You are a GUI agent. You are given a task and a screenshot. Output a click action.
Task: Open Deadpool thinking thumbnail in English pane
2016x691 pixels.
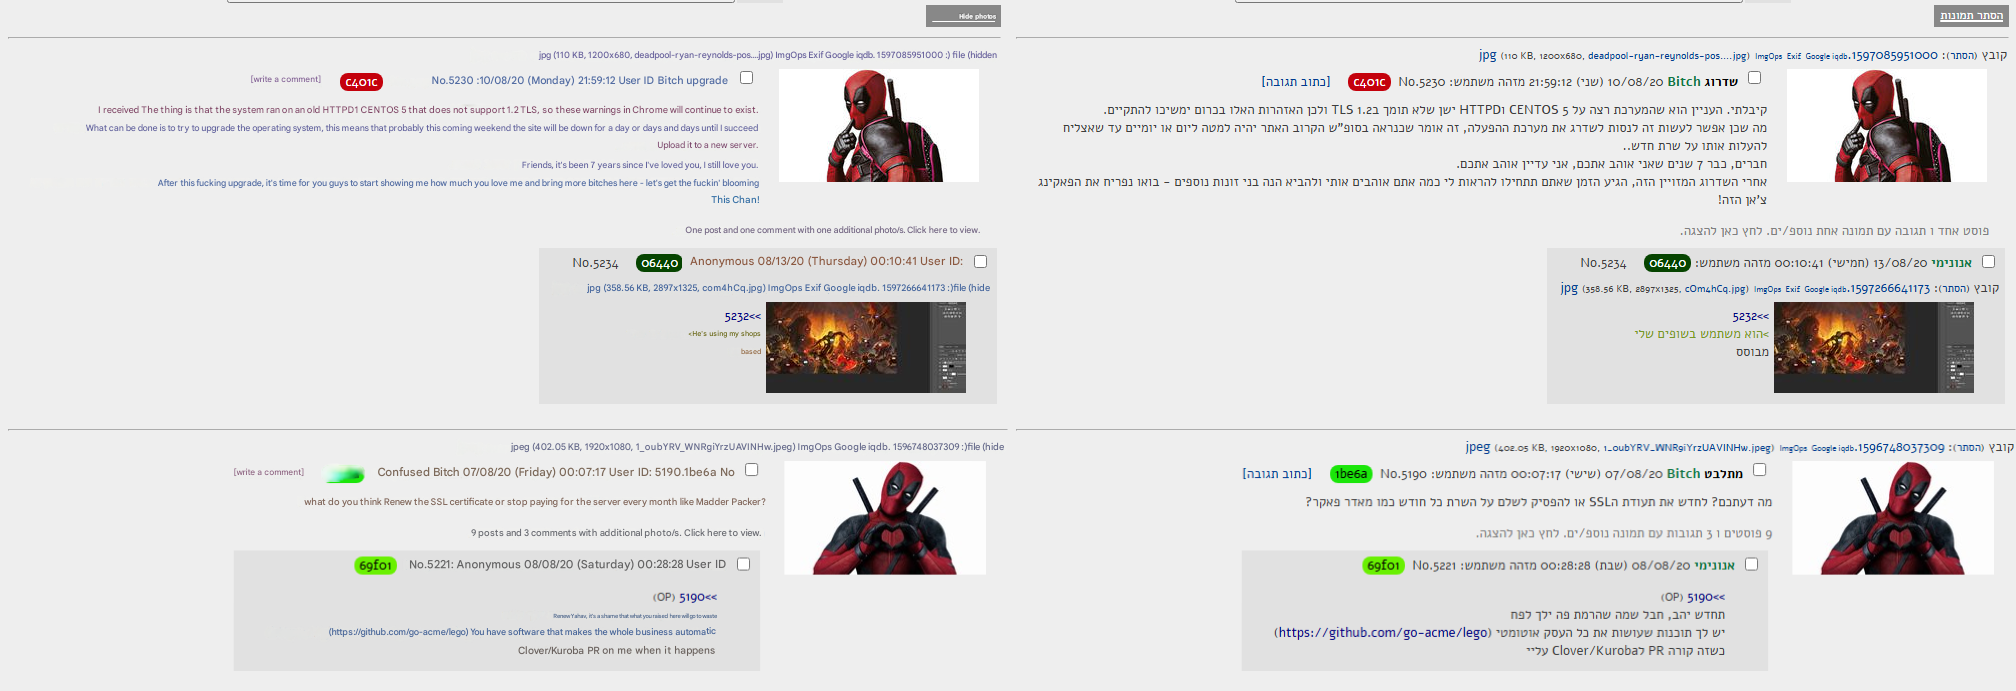tap(878, 125)
